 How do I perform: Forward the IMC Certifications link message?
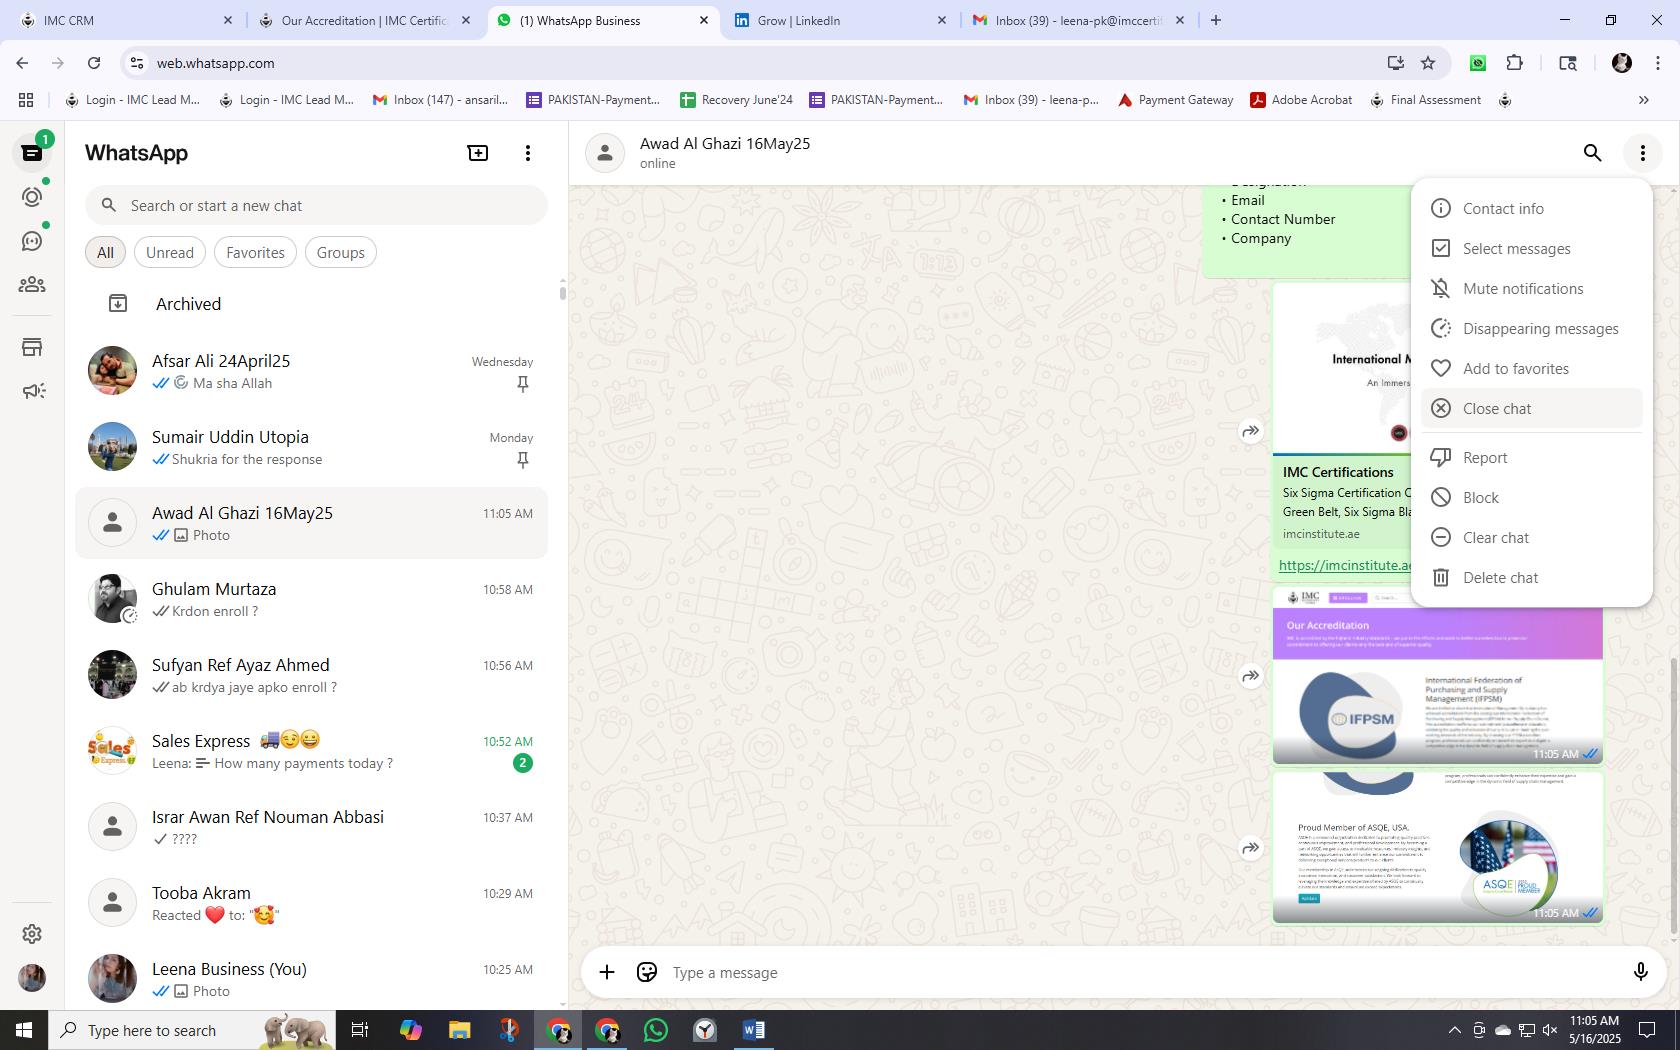pos(1250,431)
